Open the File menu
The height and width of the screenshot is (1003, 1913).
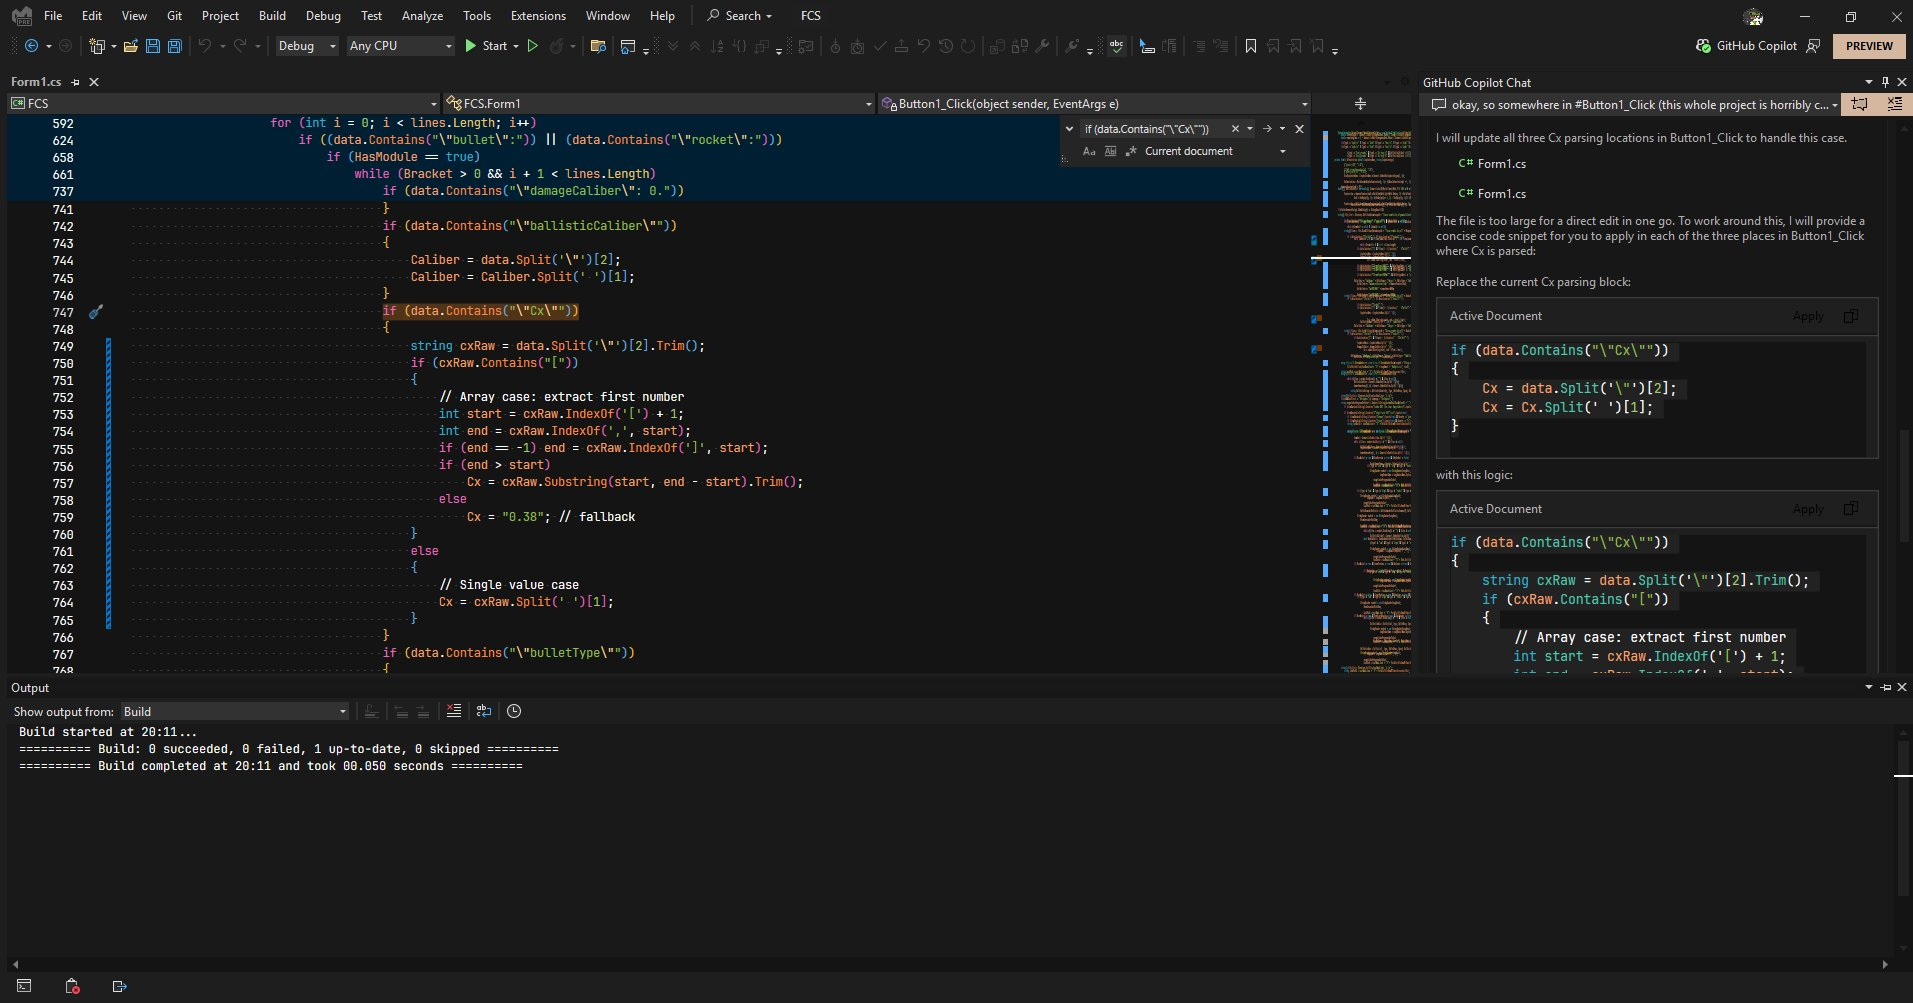(x=53, y=16)
